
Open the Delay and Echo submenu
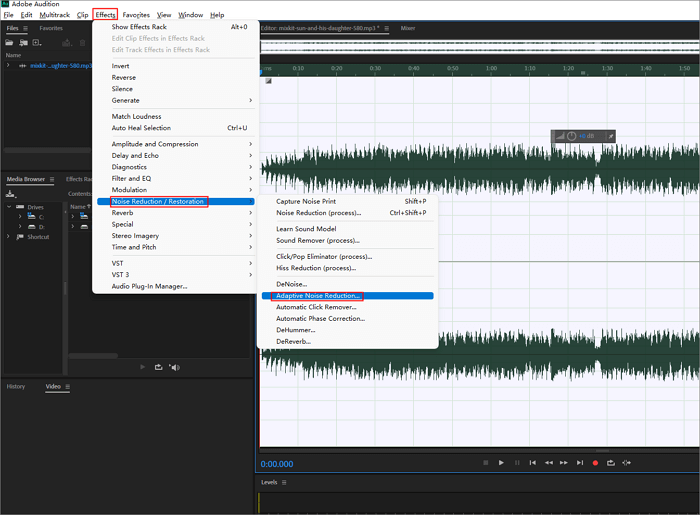point(176,155)
